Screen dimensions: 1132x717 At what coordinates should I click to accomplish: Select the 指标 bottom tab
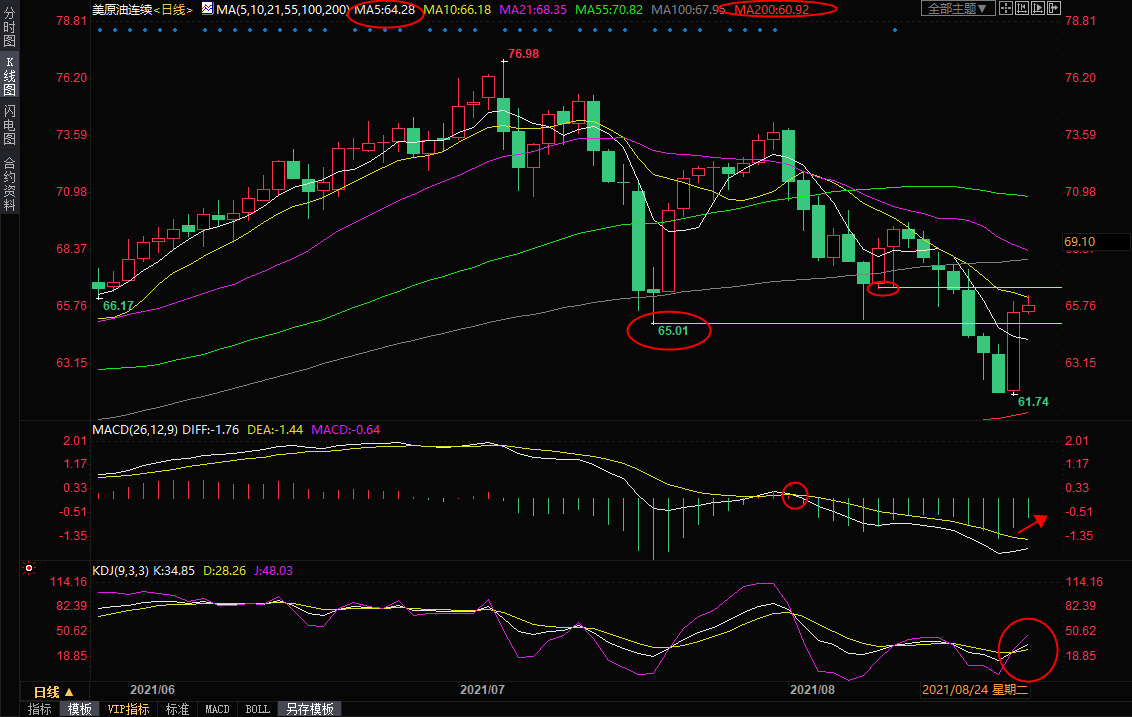tap(40, 709)
